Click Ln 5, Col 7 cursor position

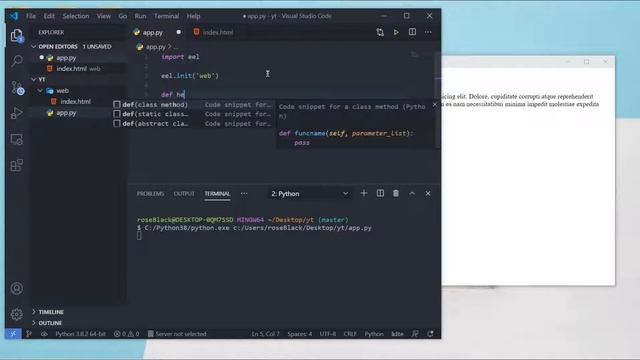click(265, 334)
